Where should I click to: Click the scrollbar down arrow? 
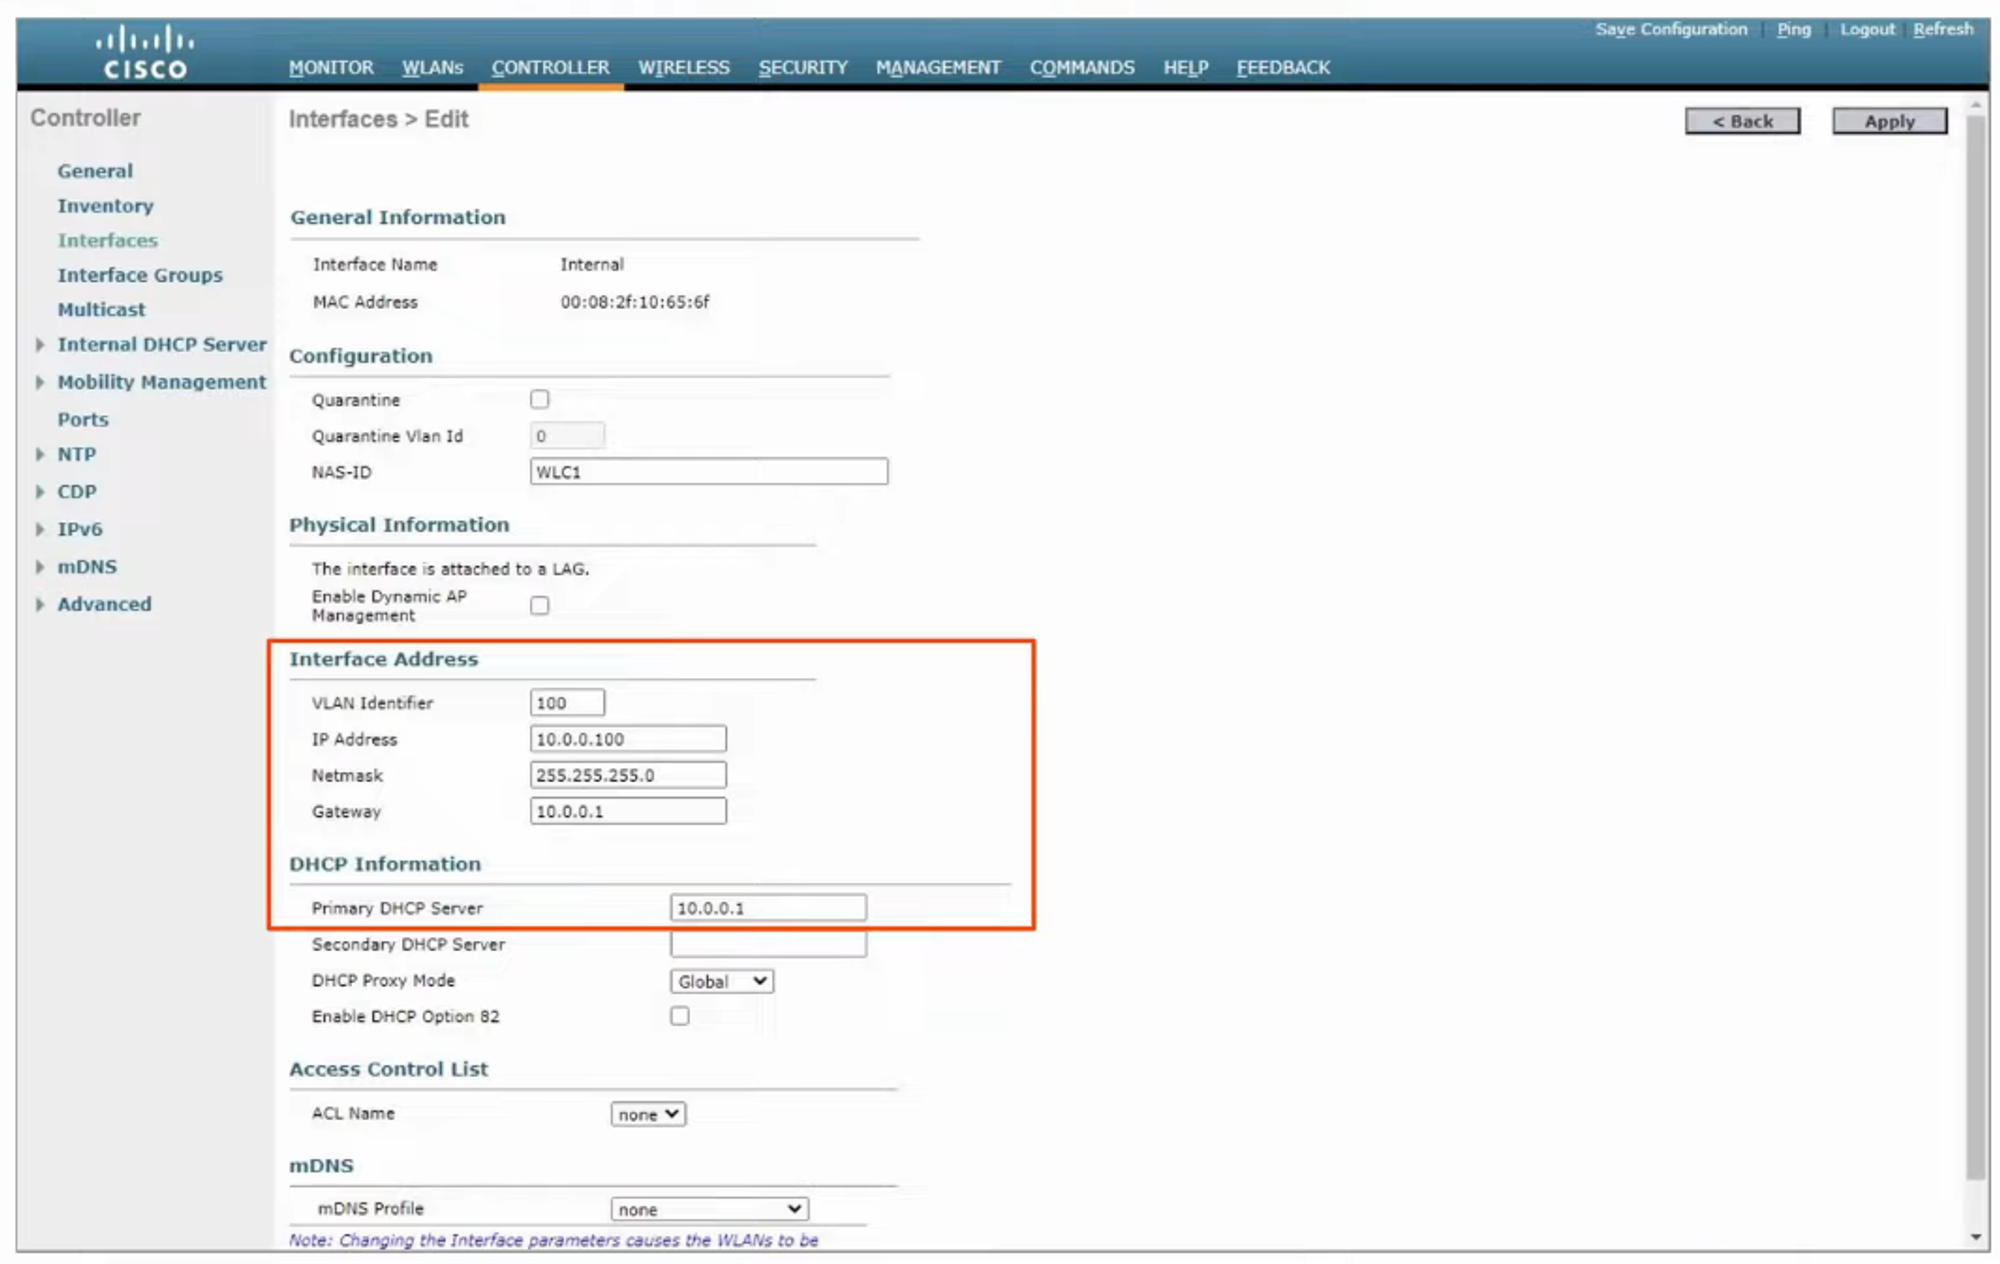1975,1237
